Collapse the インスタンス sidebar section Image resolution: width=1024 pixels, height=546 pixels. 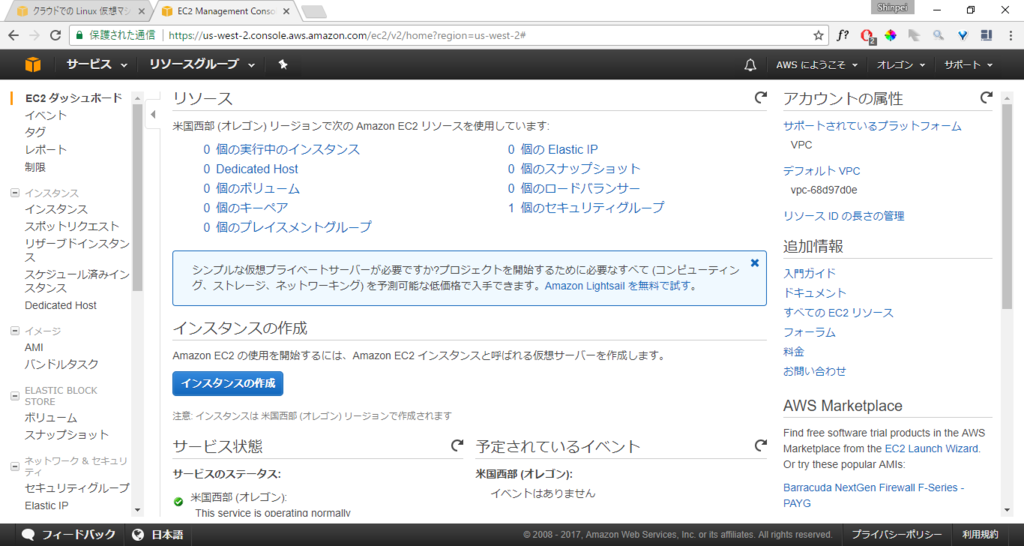coord(15,193)
